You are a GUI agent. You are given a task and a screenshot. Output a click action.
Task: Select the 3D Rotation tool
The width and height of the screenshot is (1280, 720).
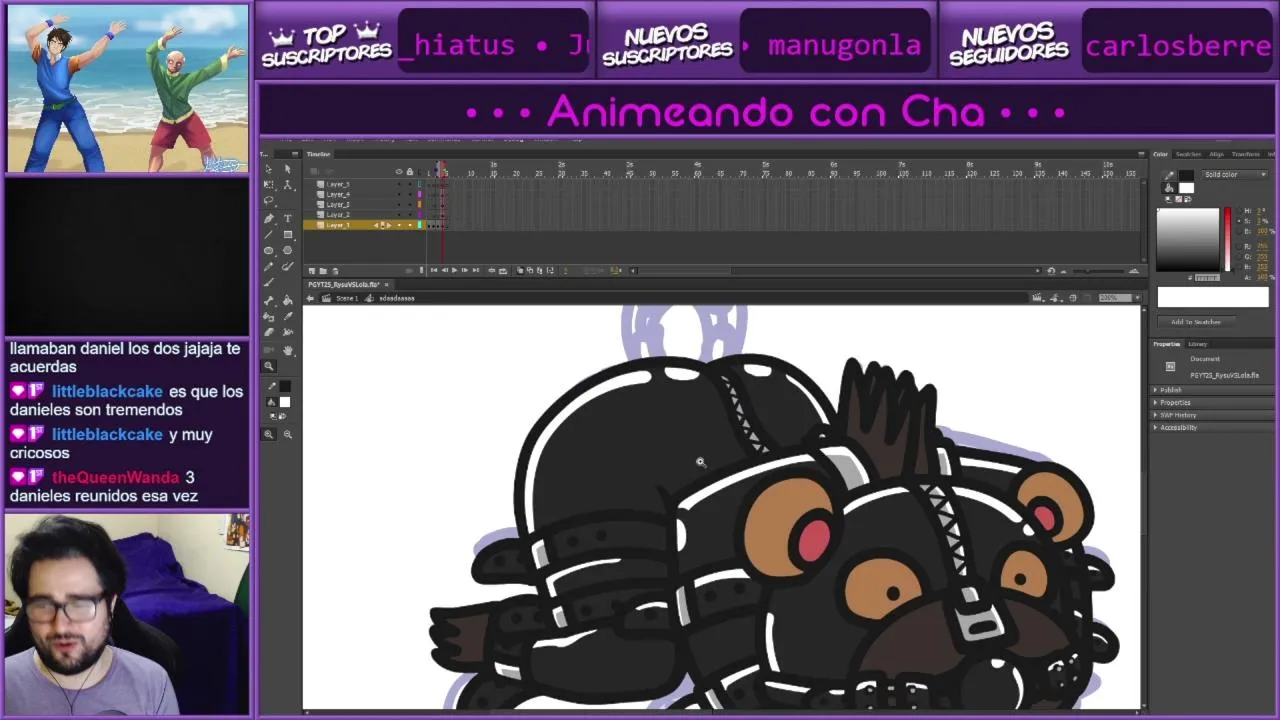(288, 184)
